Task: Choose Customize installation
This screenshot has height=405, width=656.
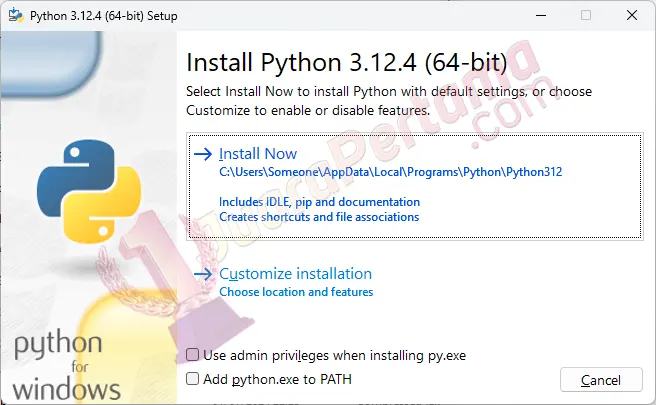Action: coord(295,274)
